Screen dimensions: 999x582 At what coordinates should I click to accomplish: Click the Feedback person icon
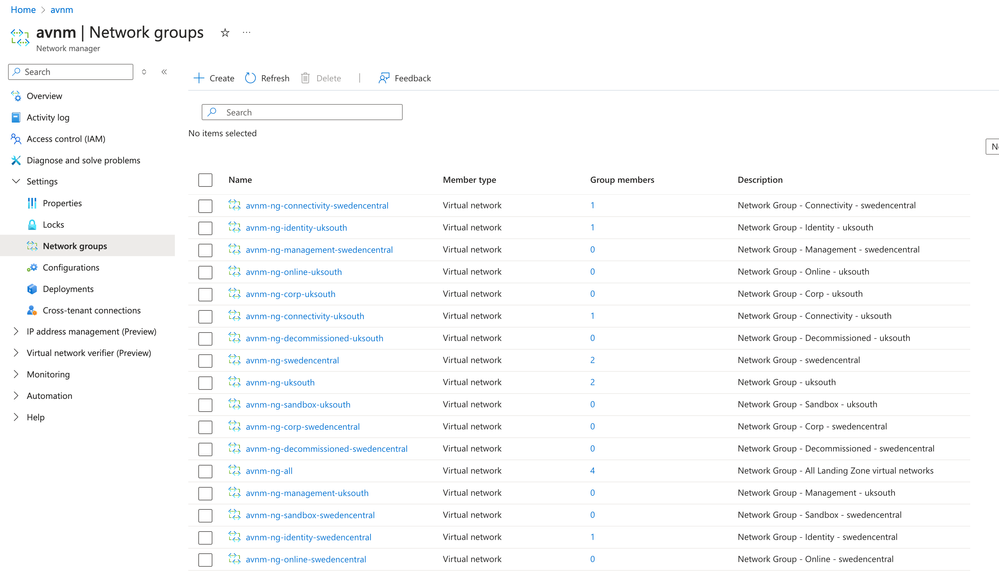[x=384, y=78]
